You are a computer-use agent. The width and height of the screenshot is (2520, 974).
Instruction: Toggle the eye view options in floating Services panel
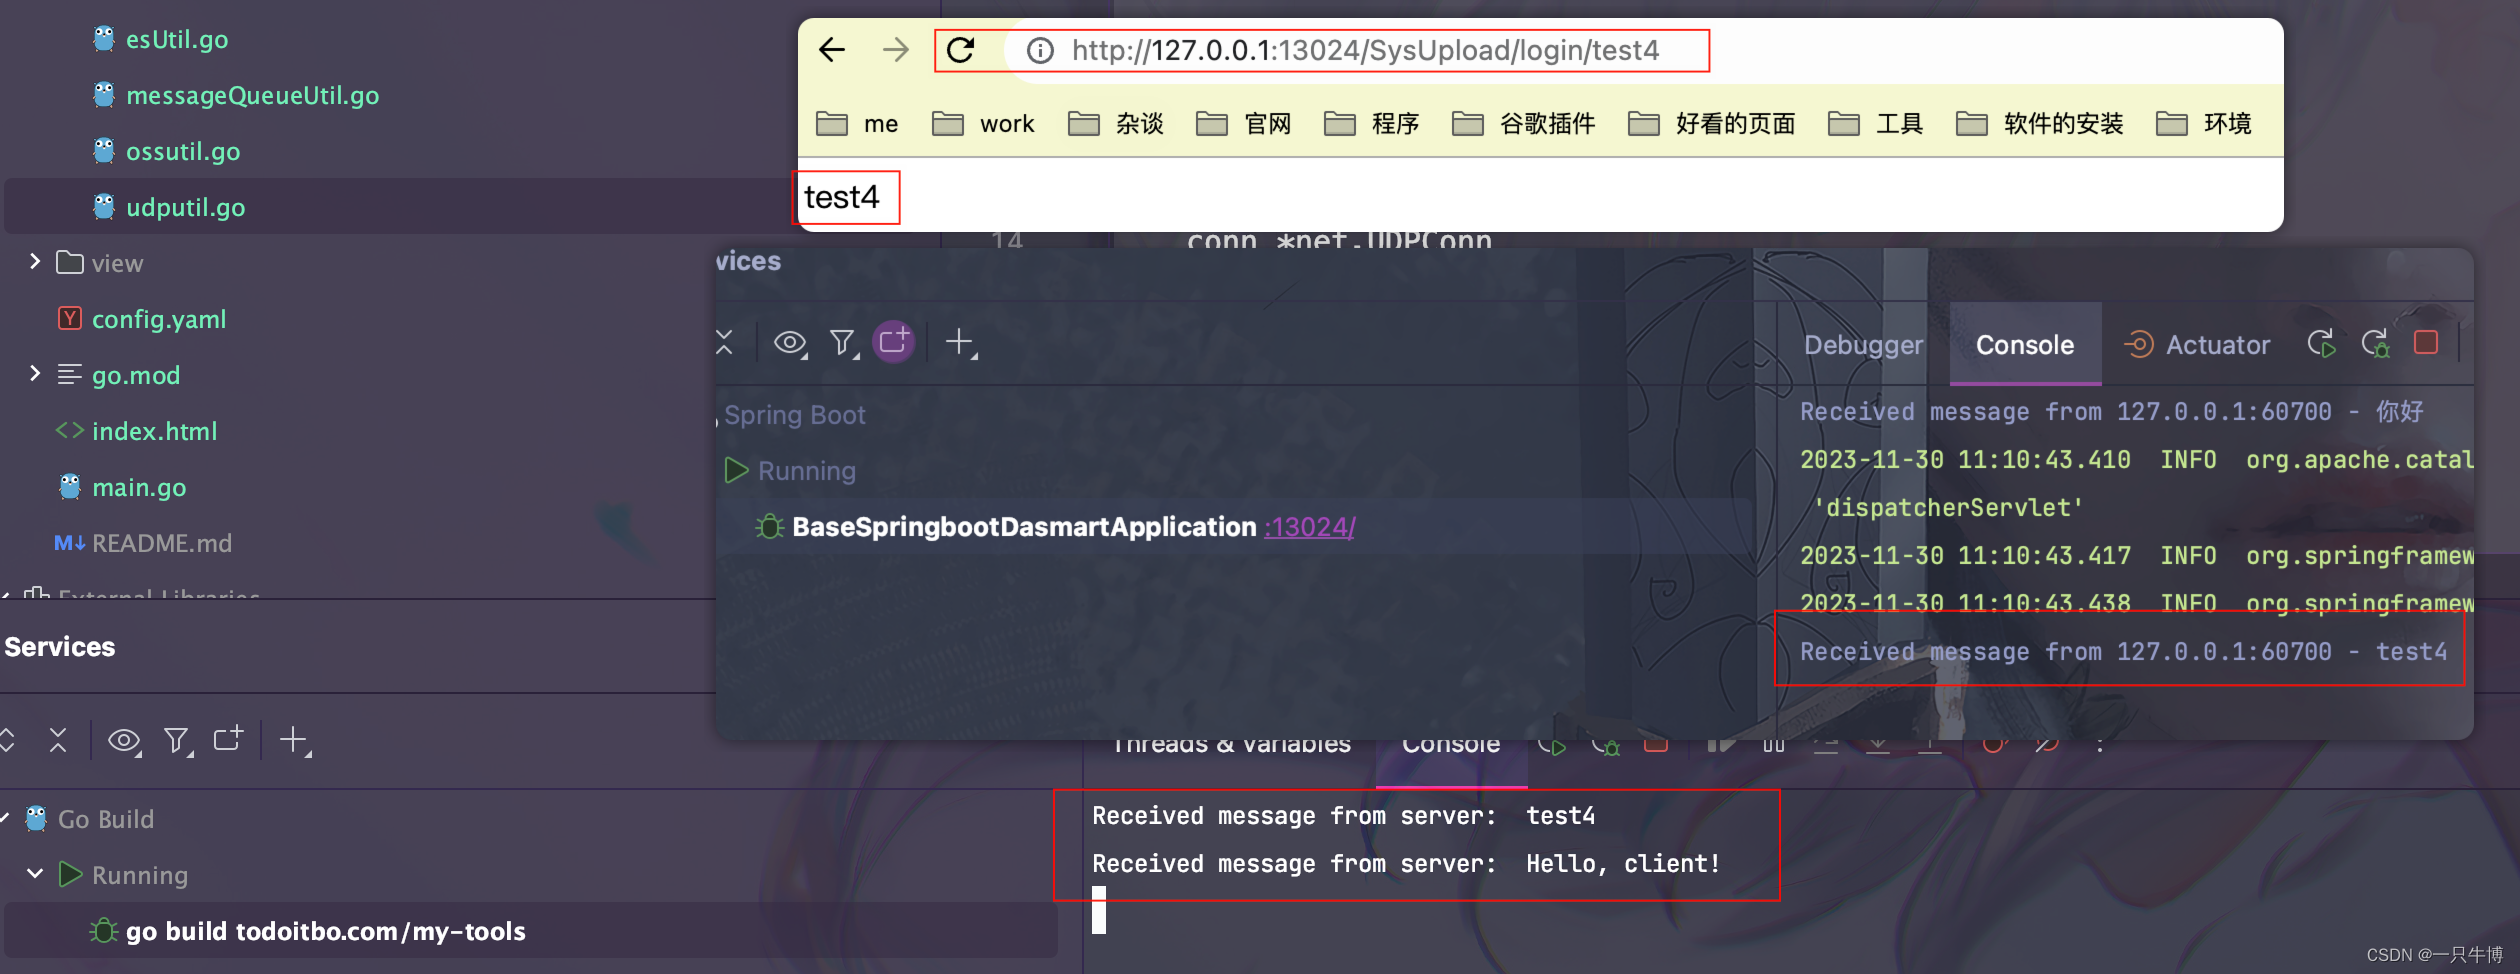[x=790, y=342]
